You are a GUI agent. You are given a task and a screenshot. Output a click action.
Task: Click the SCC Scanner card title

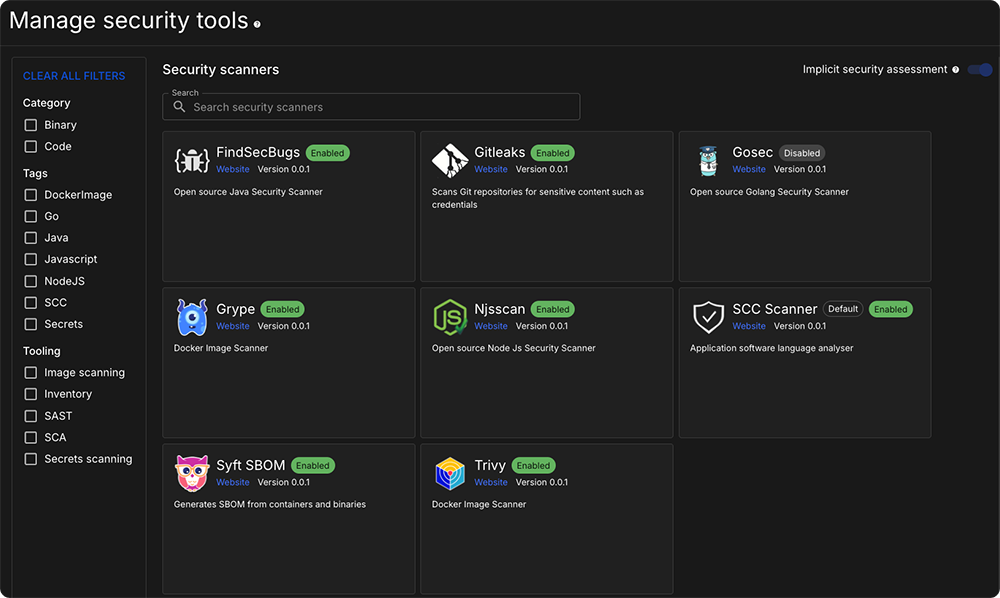tap(775, 309)
